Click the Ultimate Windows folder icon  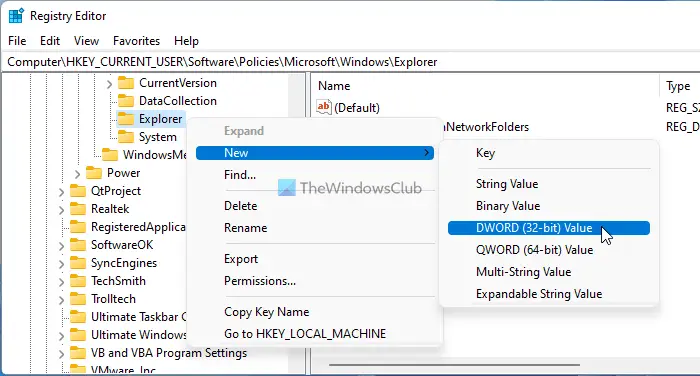coord(78,334)
